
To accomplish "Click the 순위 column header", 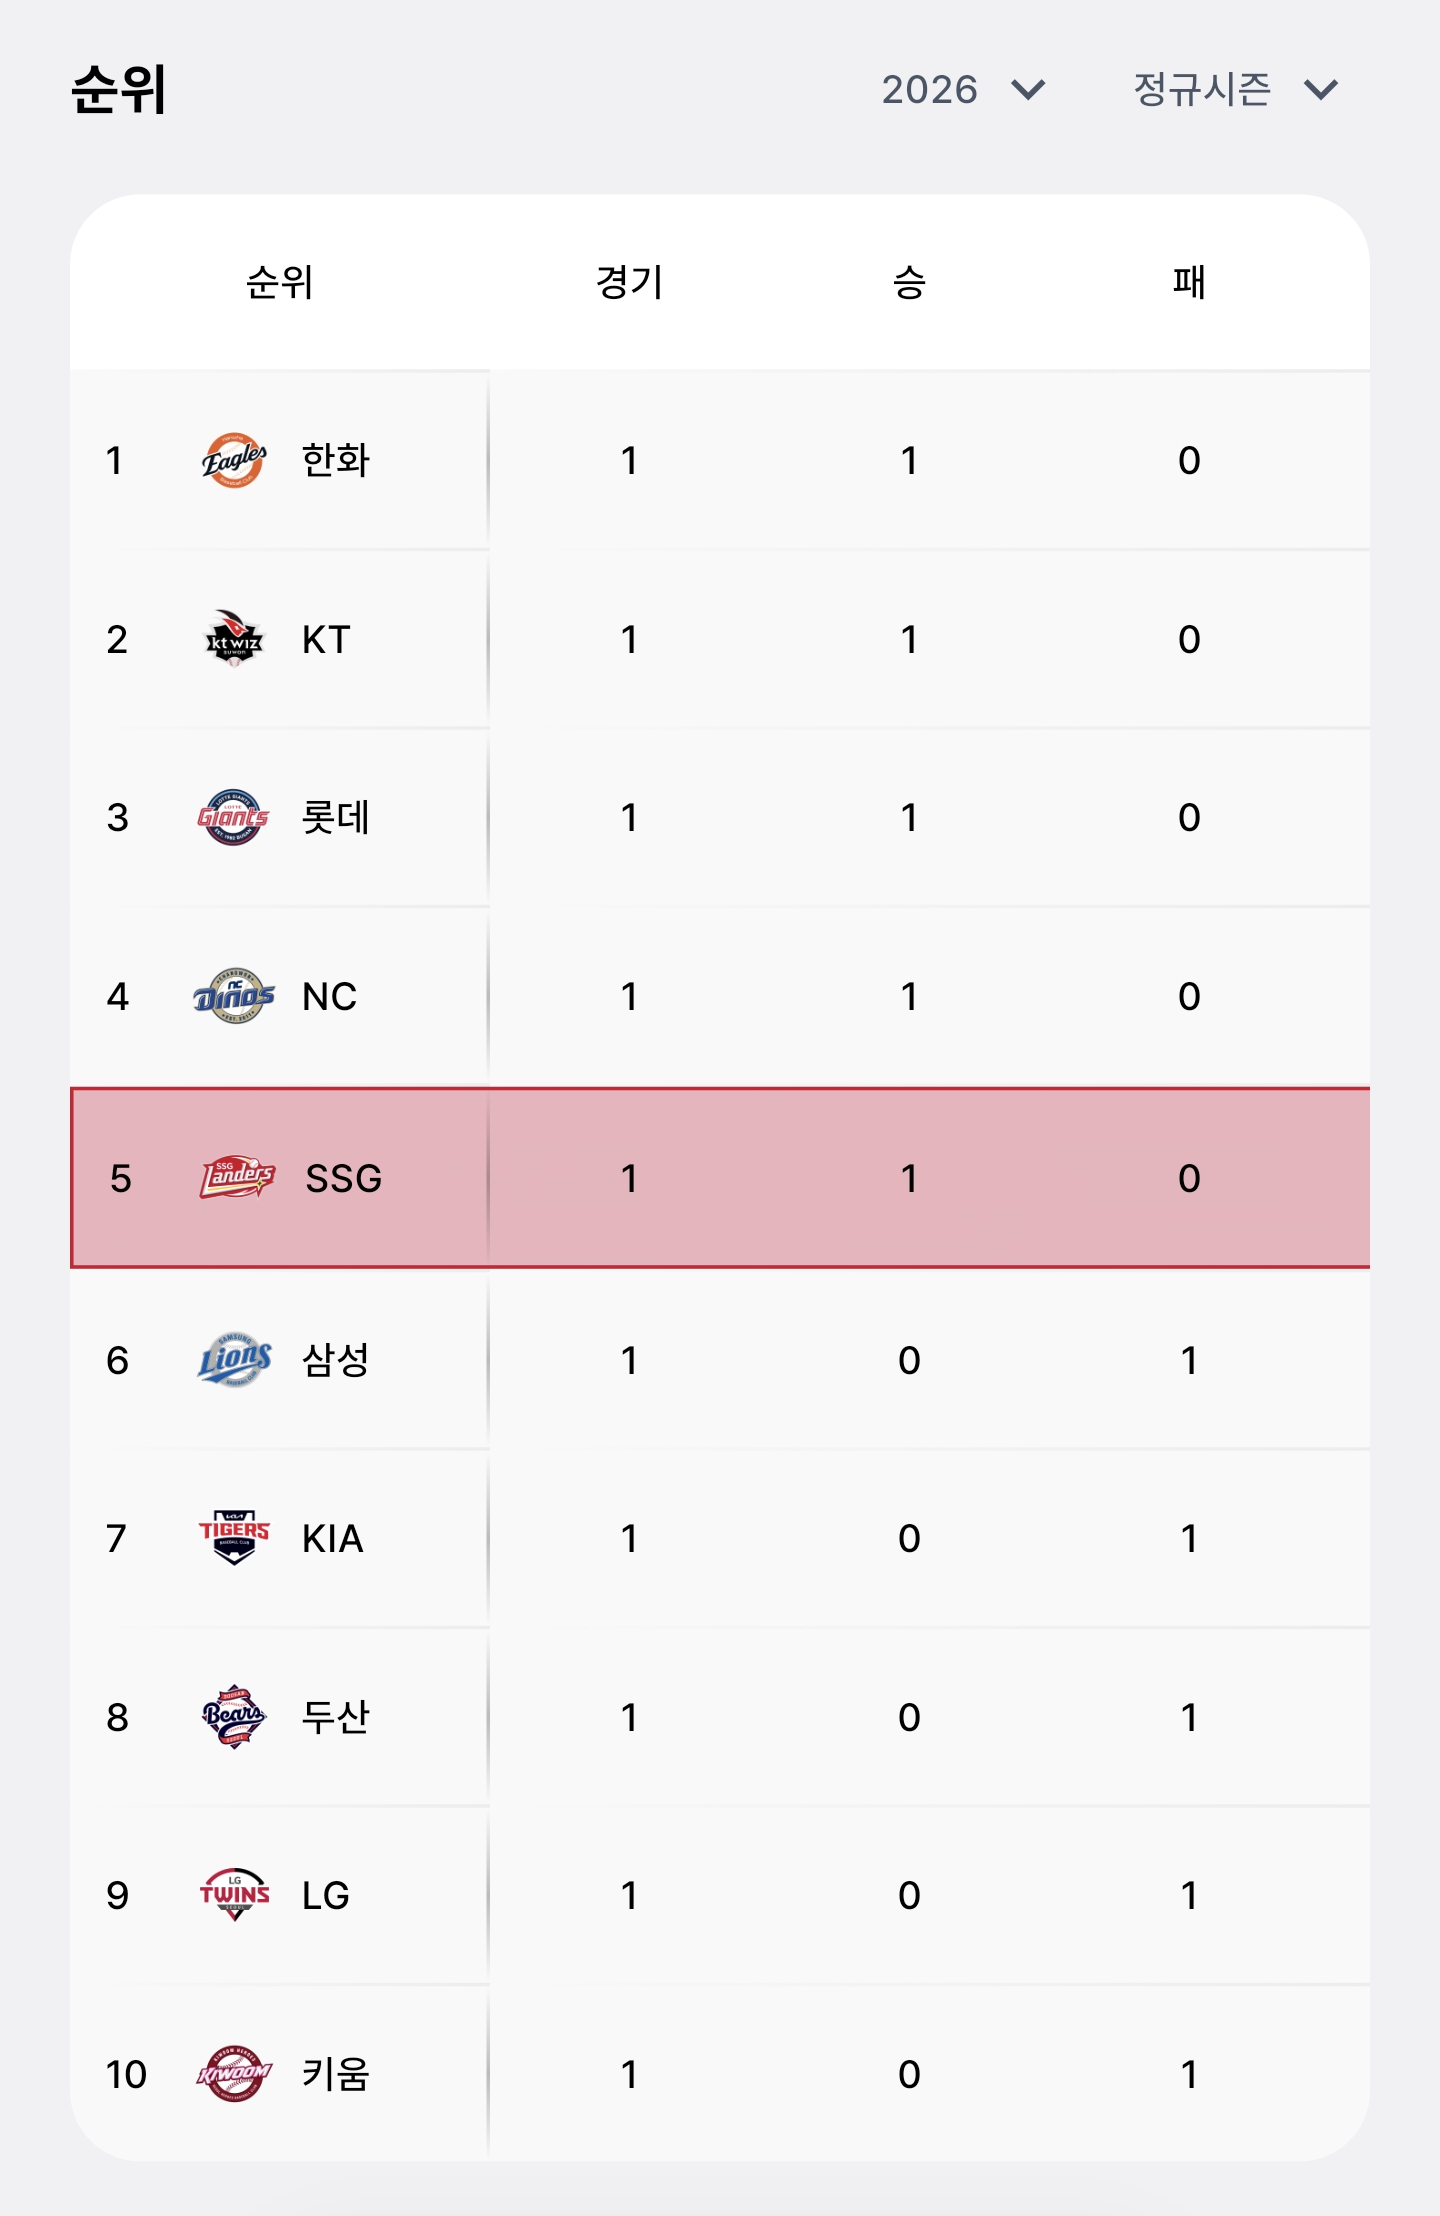I will [x=280, y=282].
